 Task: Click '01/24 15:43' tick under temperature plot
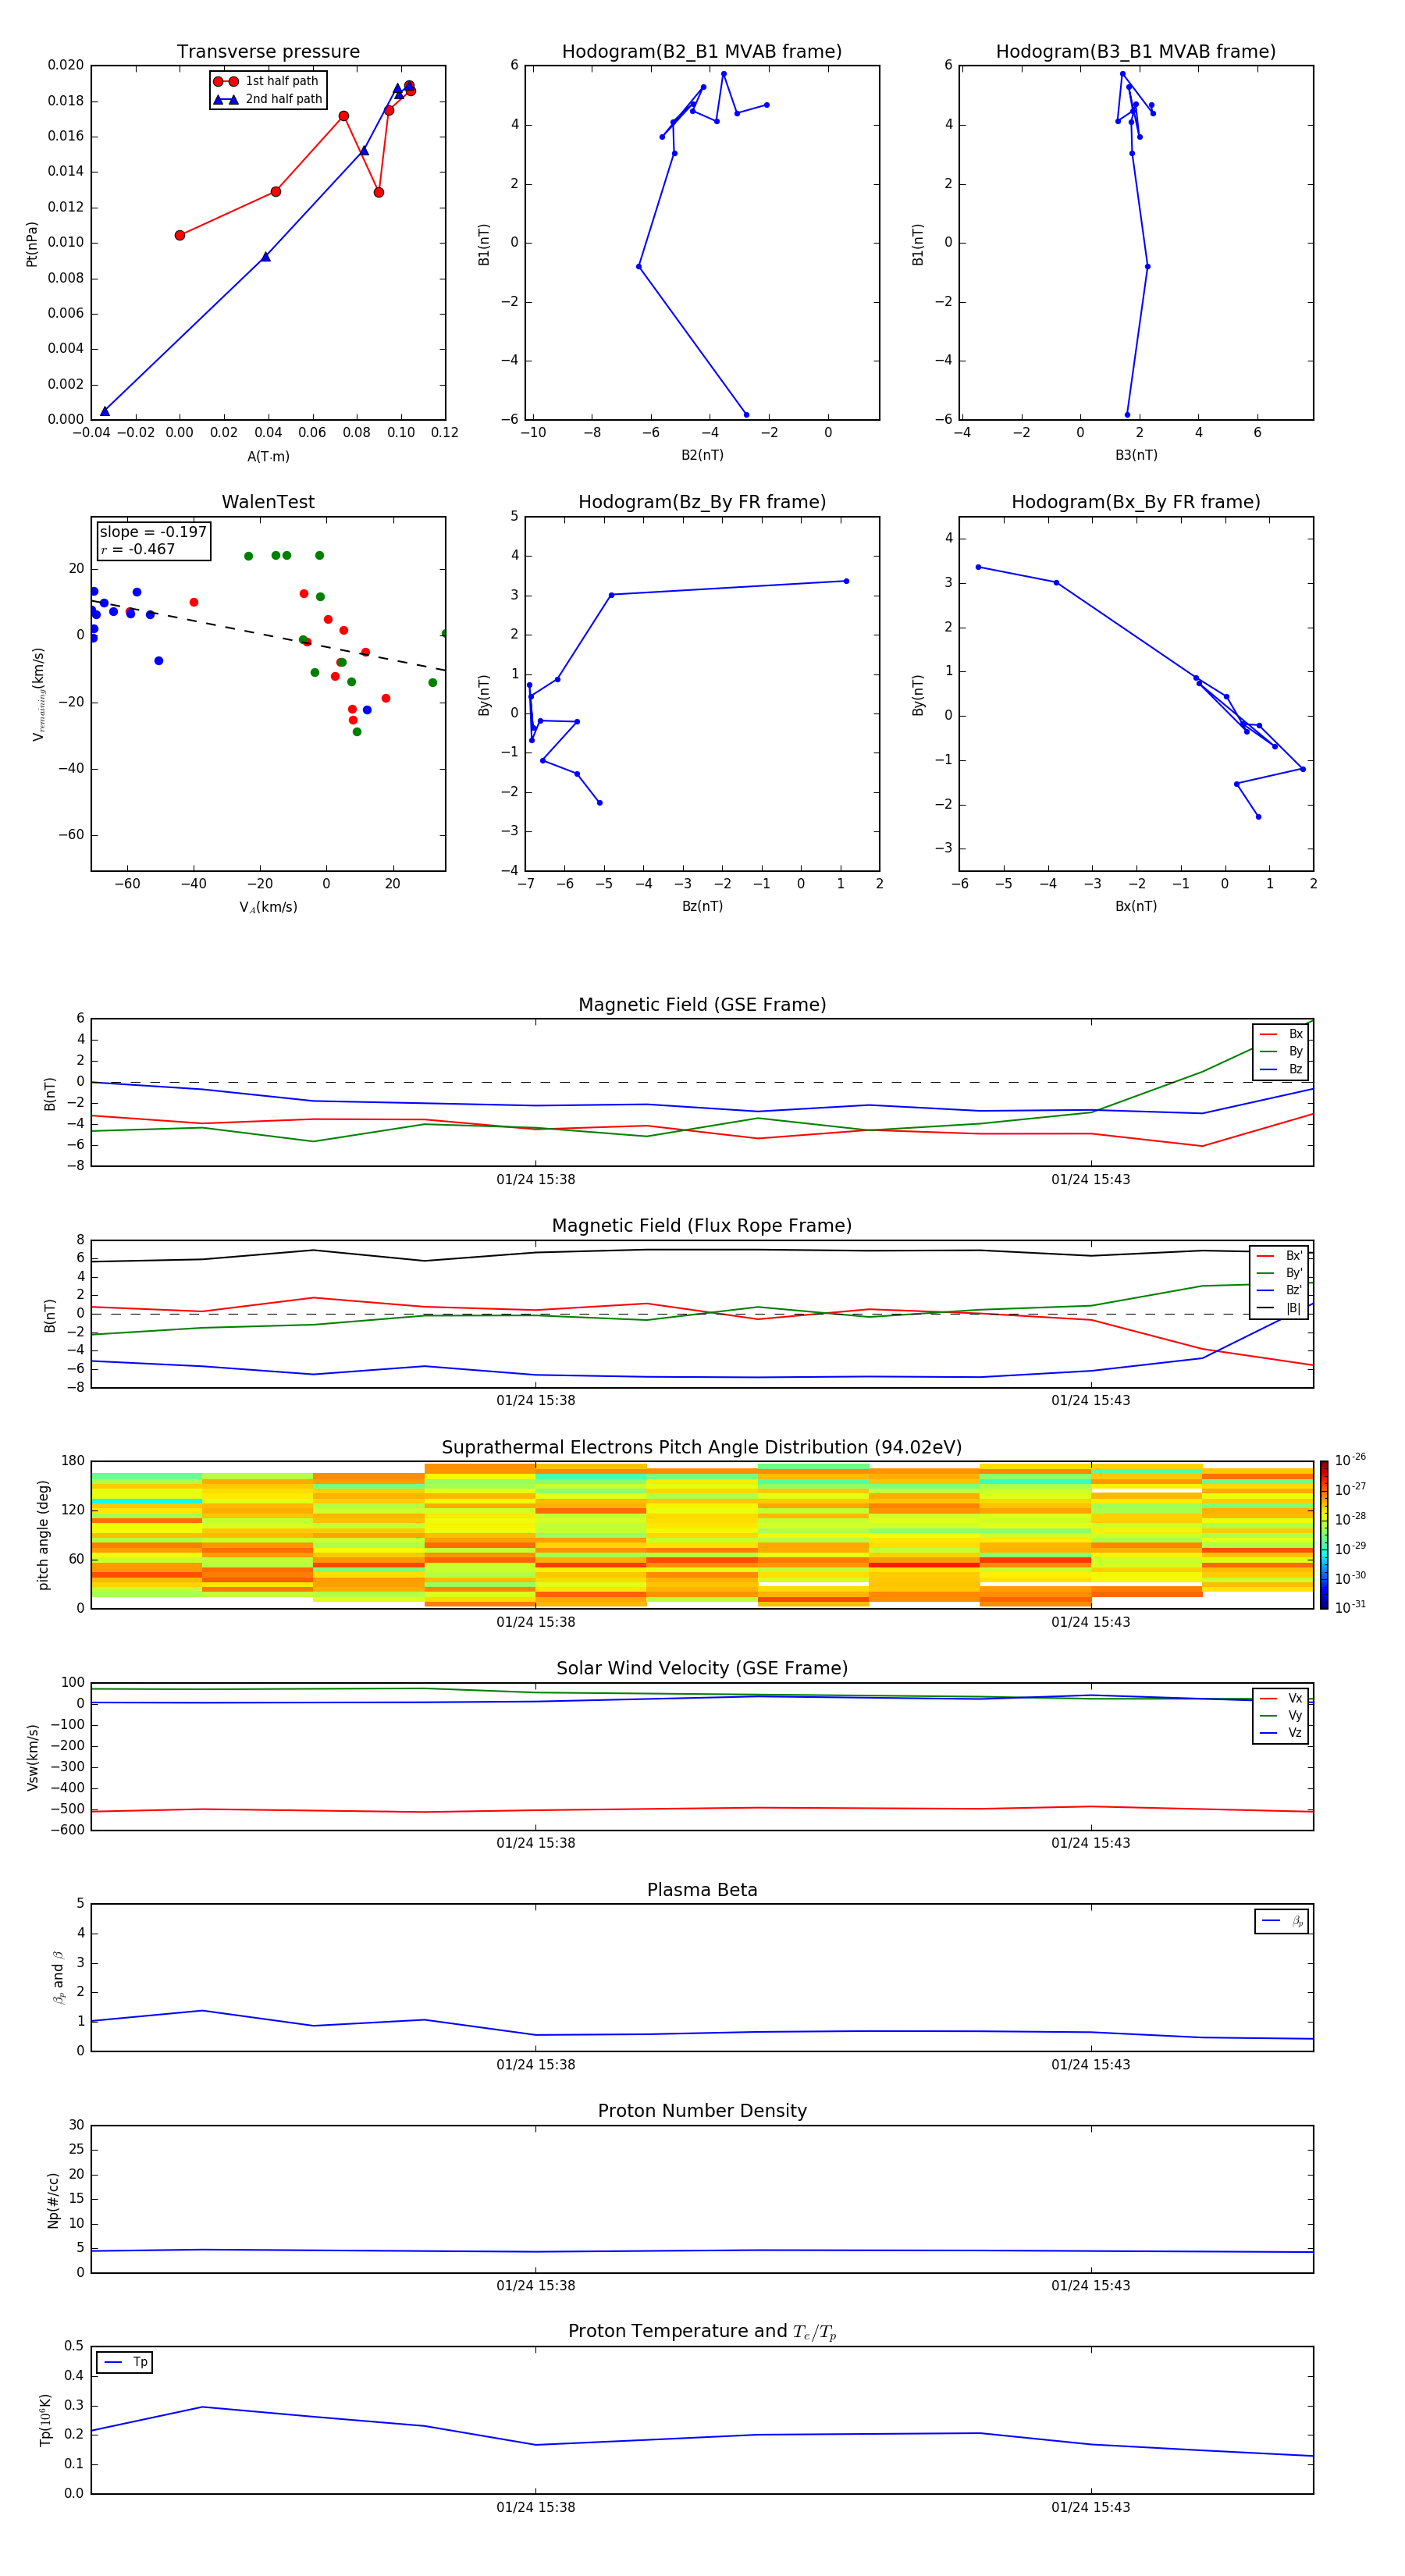coord(1091,2507)
